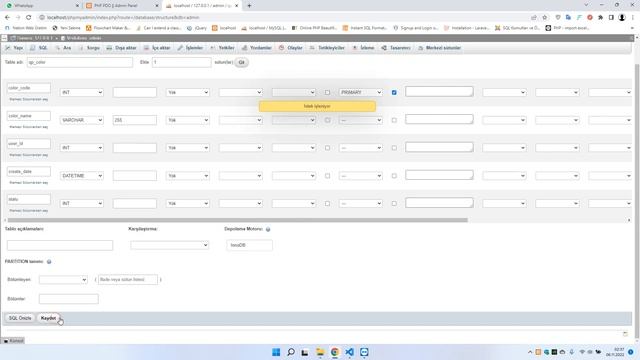Open the DATETIME type dropdown for create_date
The width and height of the screenshot is (640, 360).
[82, 176]
